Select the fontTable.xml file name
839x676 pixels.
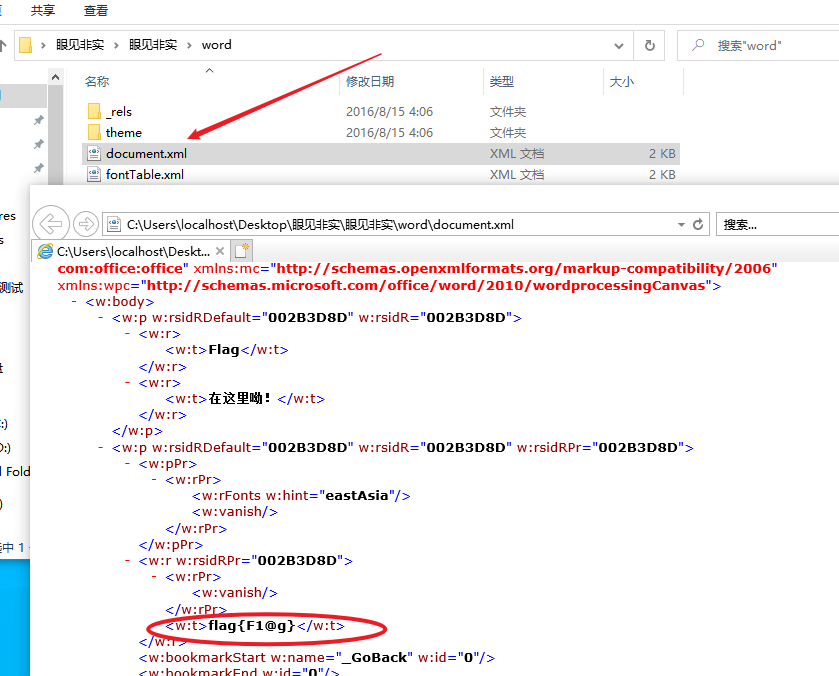(x=145, y=174)
